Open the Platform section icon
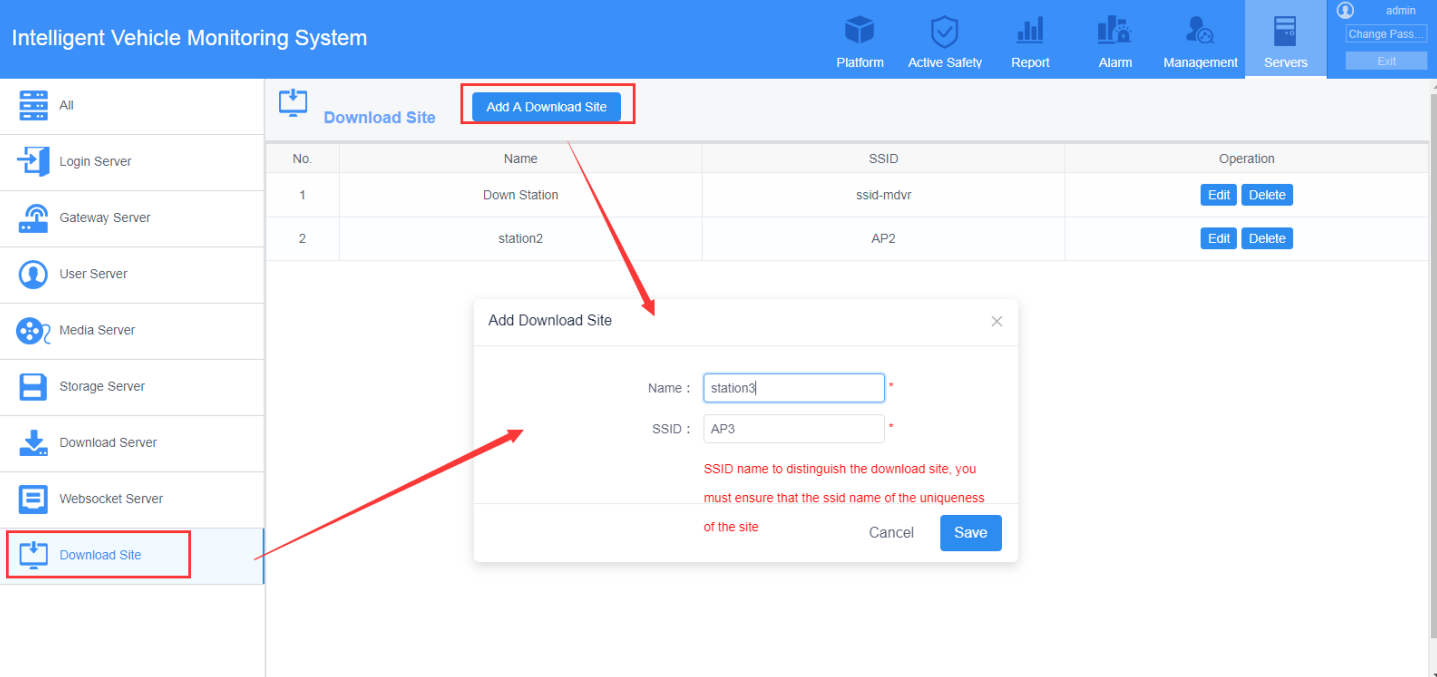Screen dimensions: 1437x677 click(860, 30)
